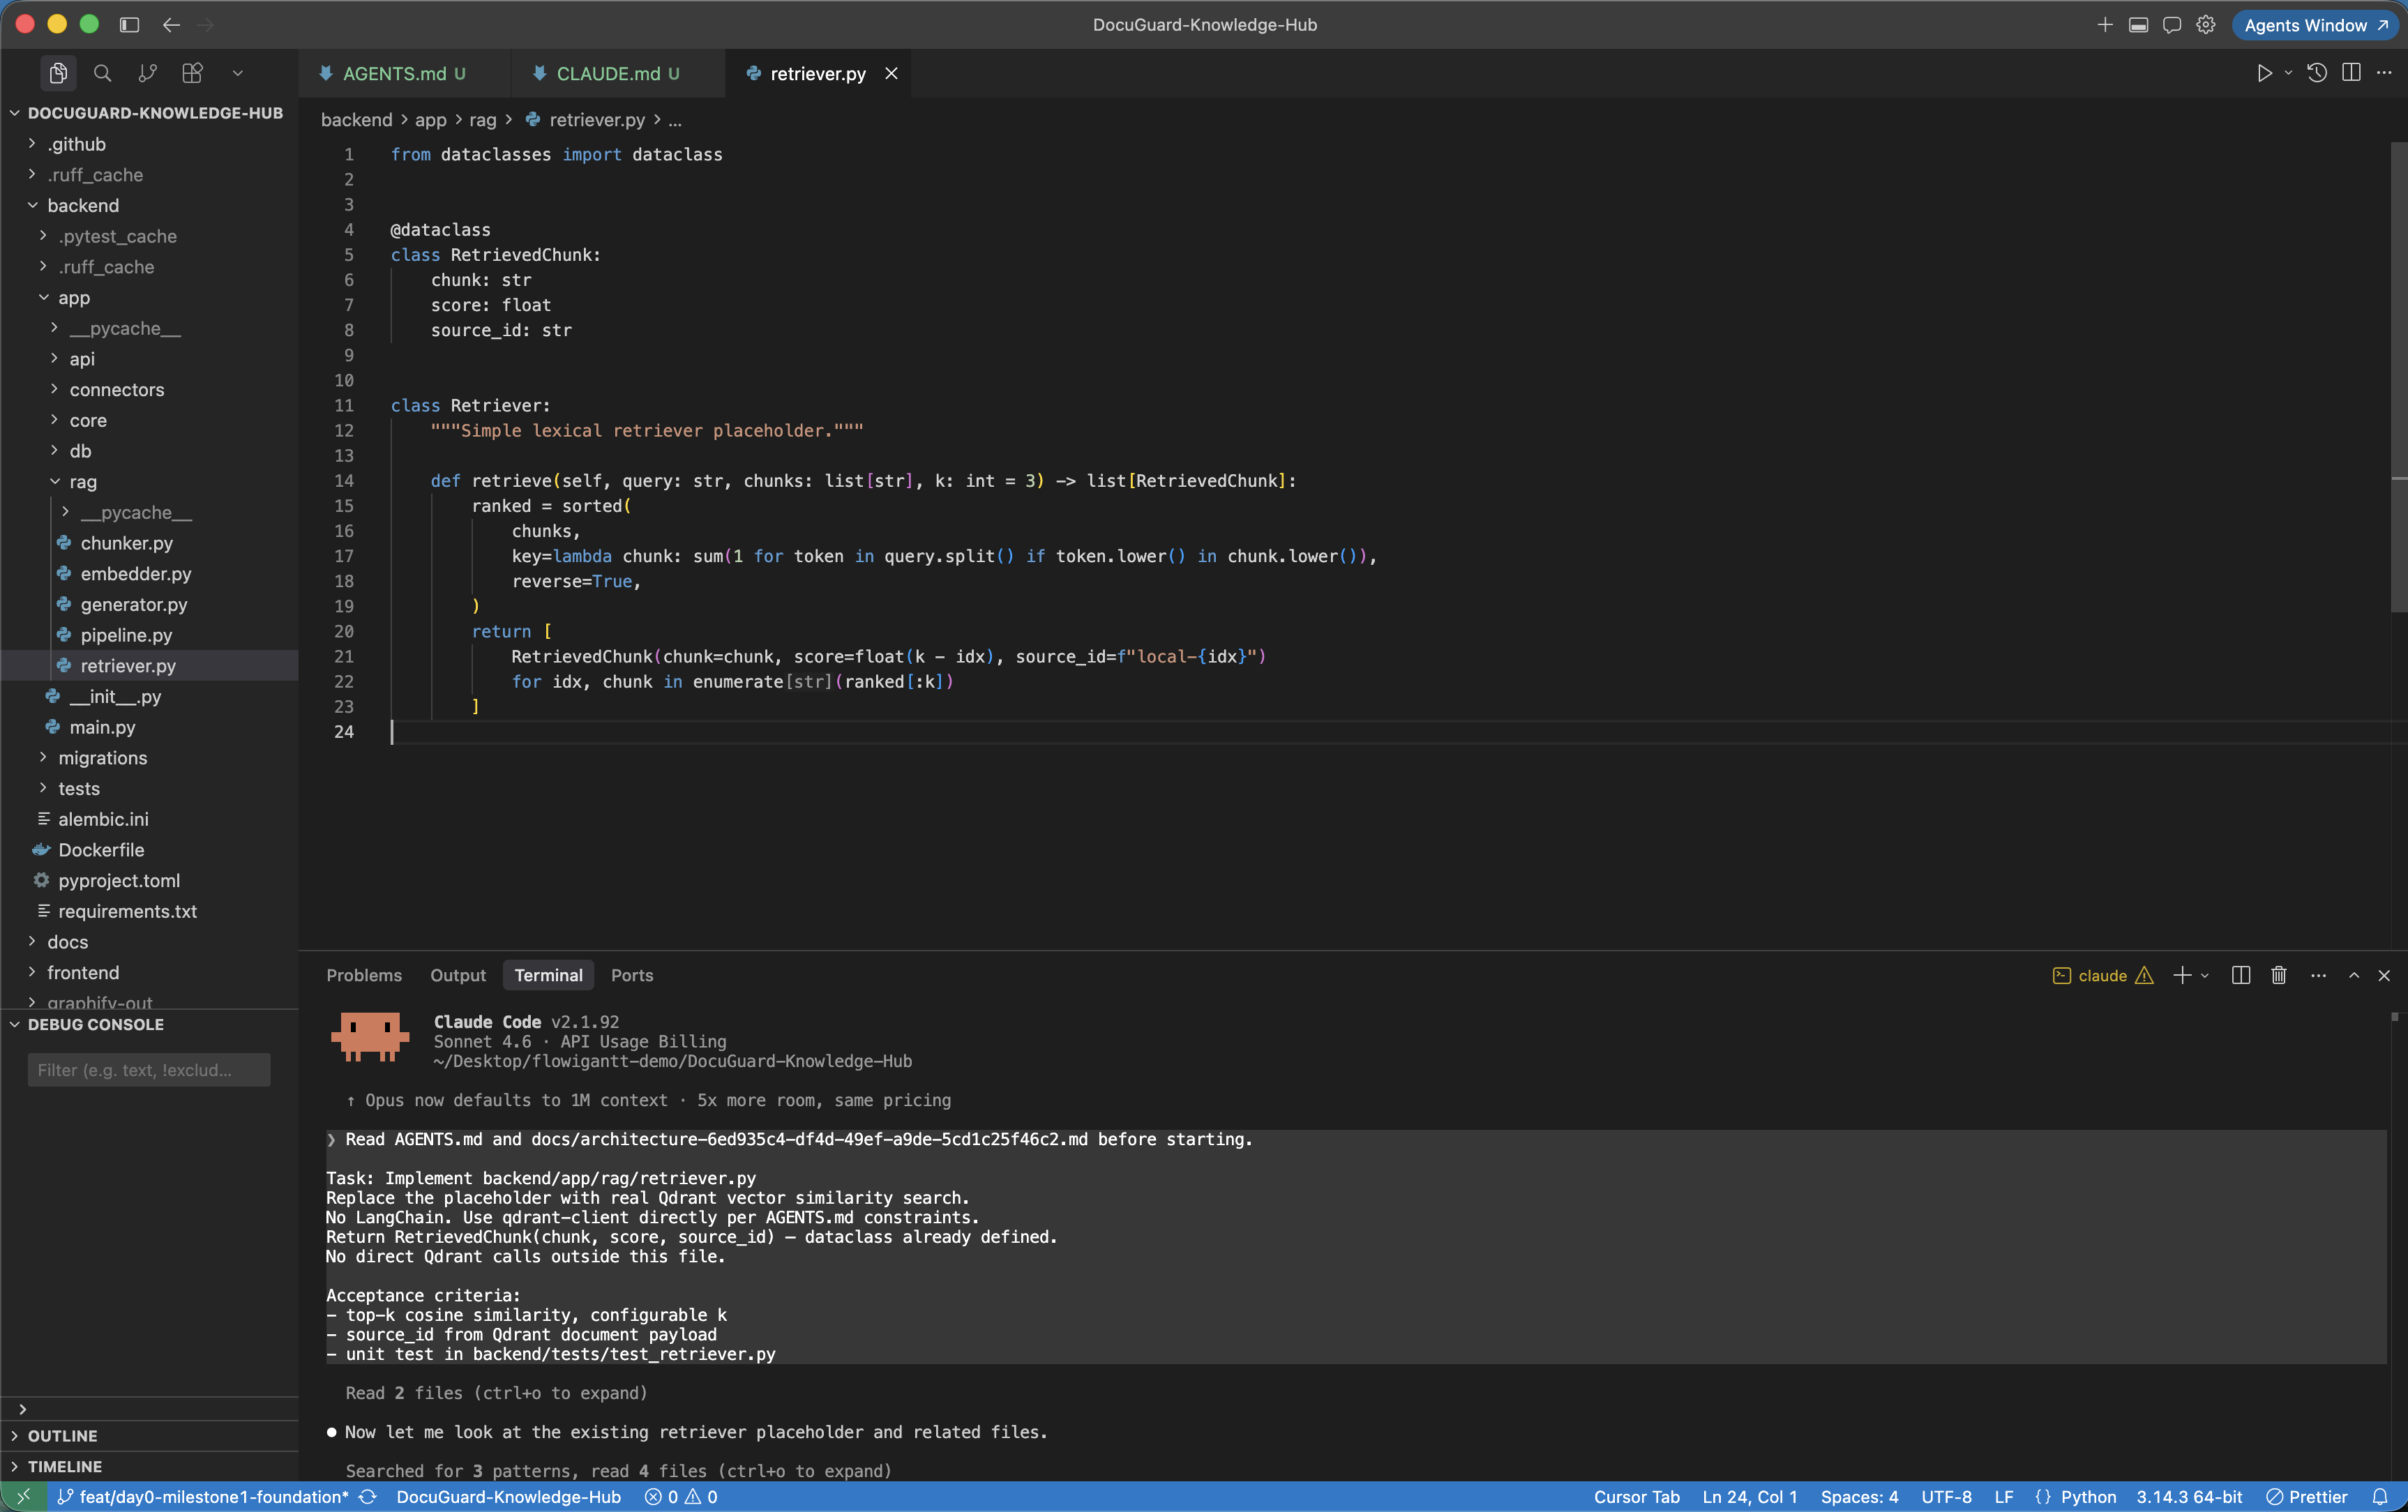
Task: Collapse the app folder
Action: click(149, 298)
